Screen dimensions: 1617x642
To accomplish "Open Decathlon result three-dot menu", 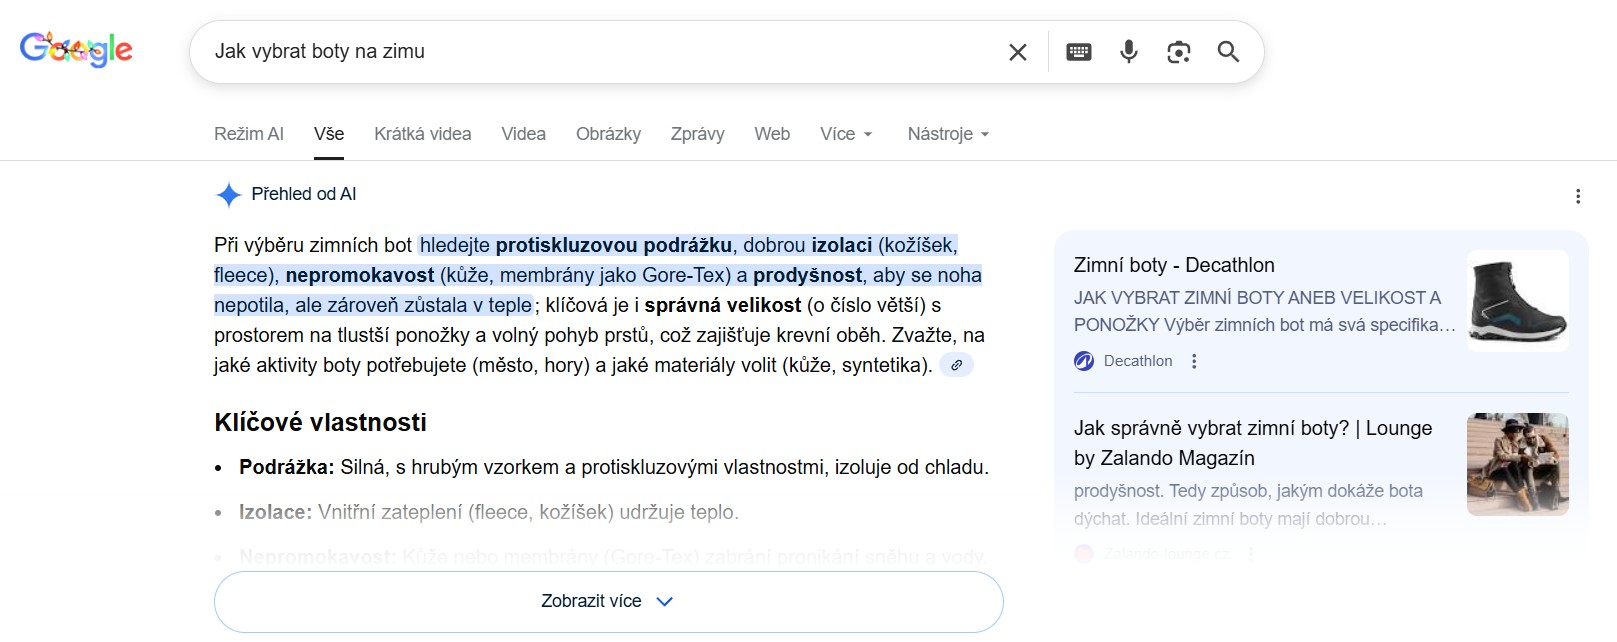I will pyautogui.click(x=1194, y=361).
